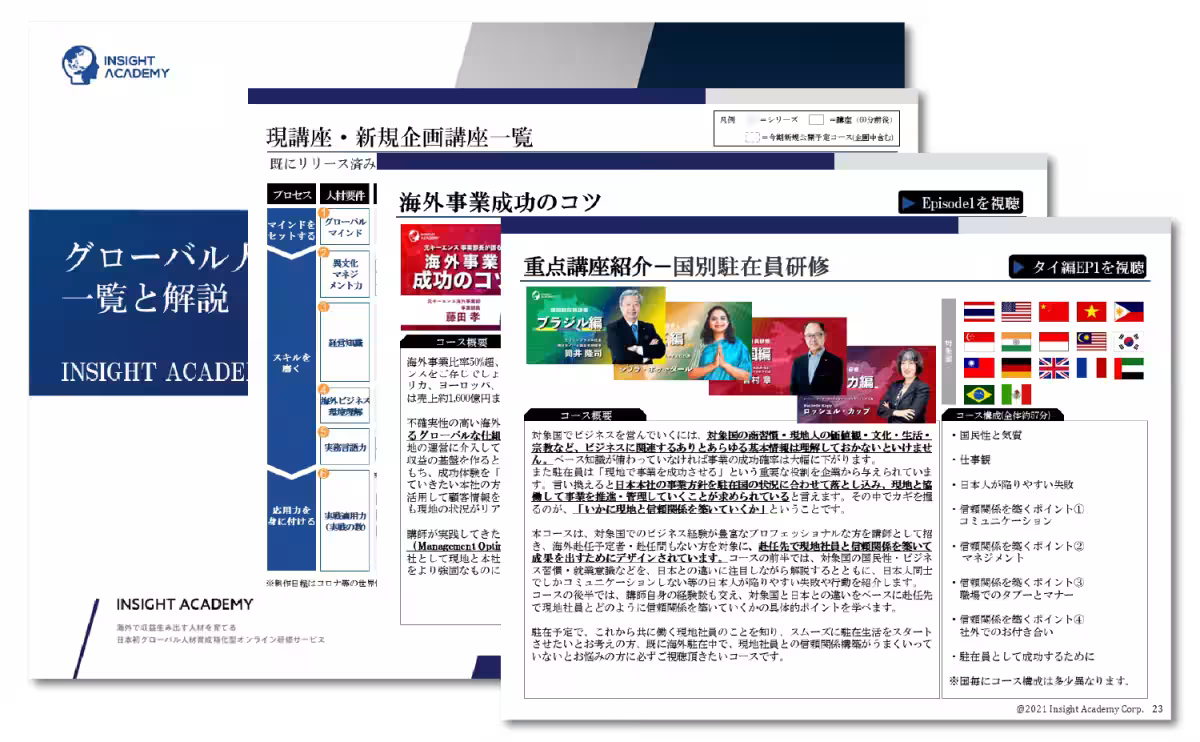Click the China flag icon

point(1054,312)
